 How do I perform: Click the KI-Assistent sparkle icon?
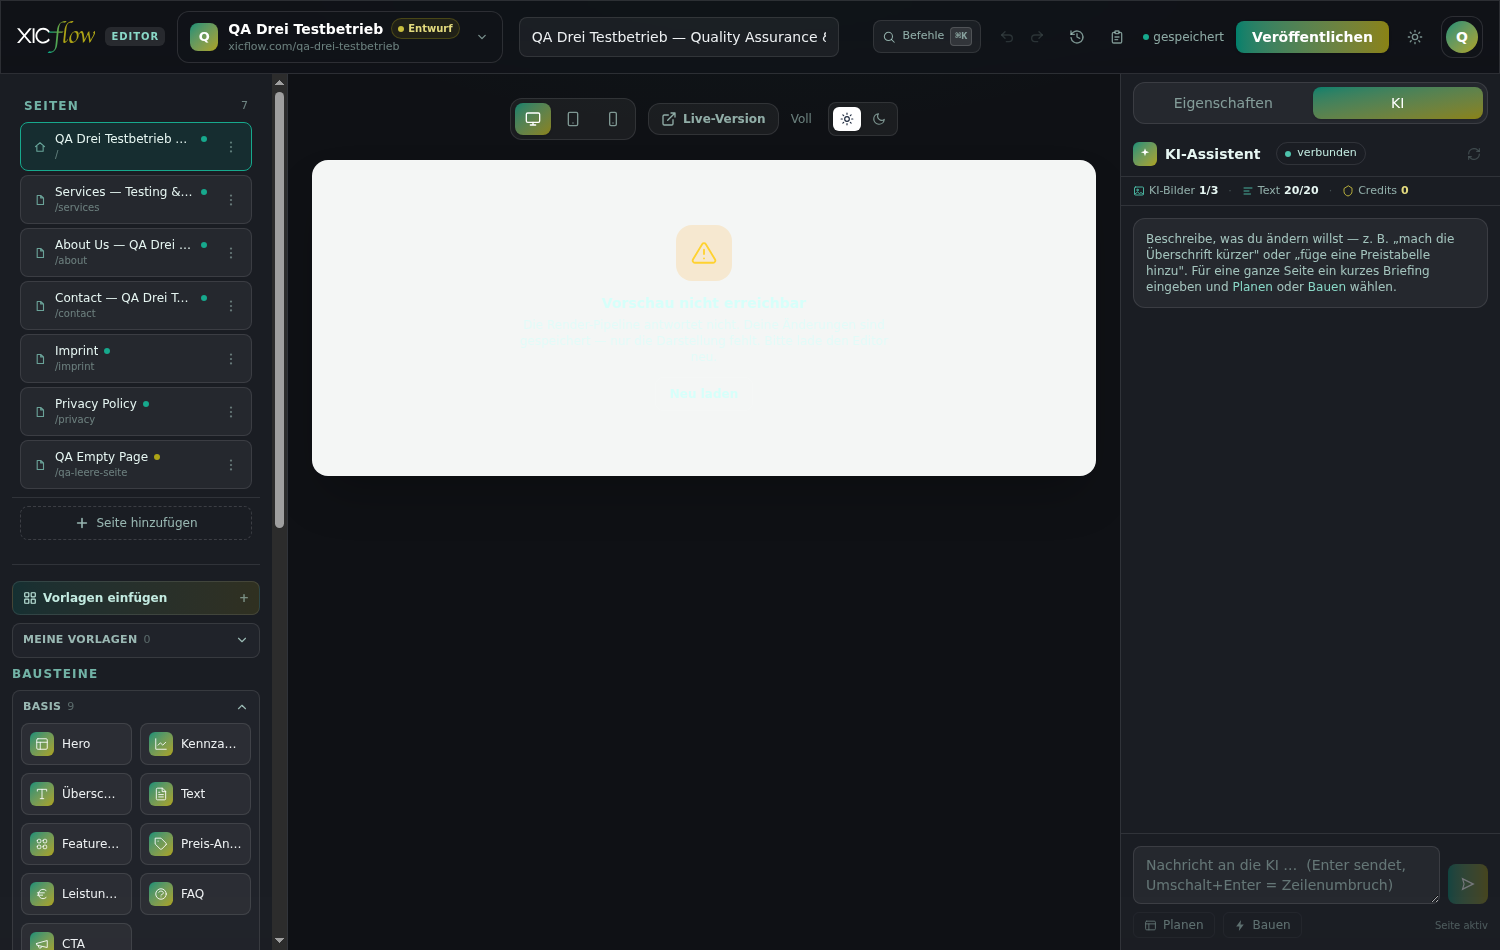pos(1145,153)
